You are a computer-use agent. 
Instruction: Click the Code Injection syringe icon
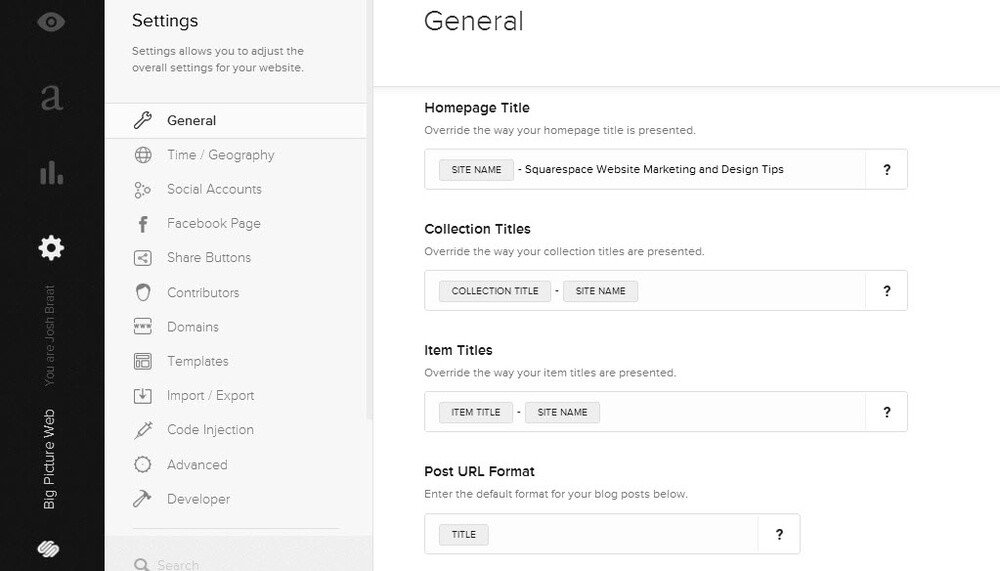(x=143, y=430)
